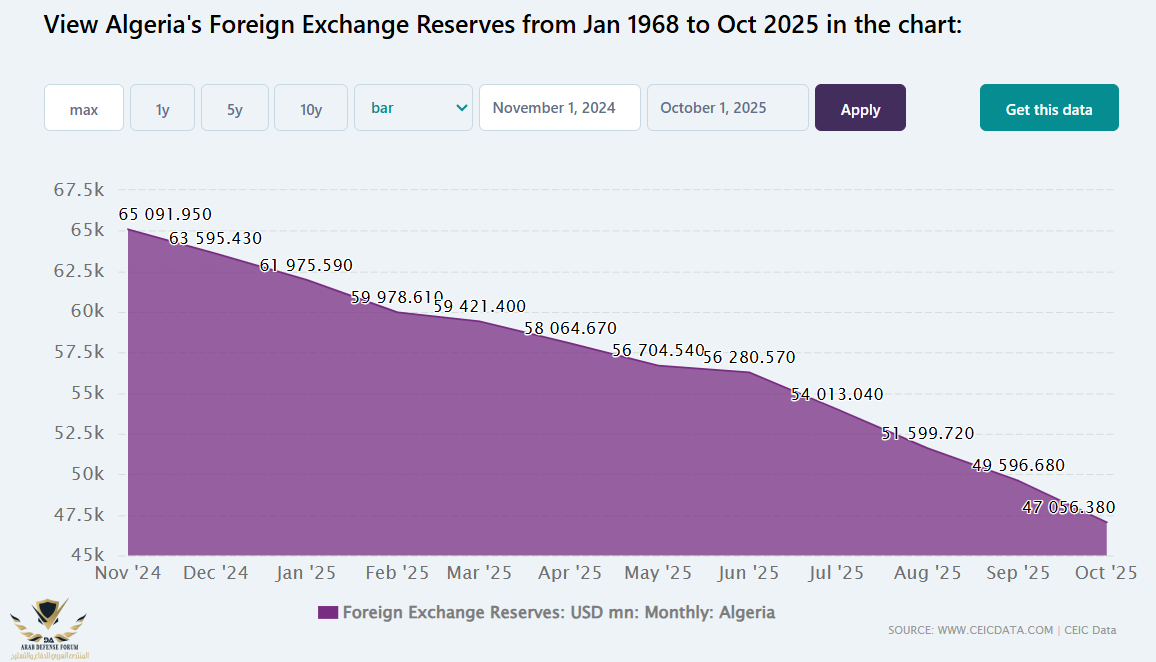Select the 1y time range
The image size is (1156, 662).
[162, 108]
